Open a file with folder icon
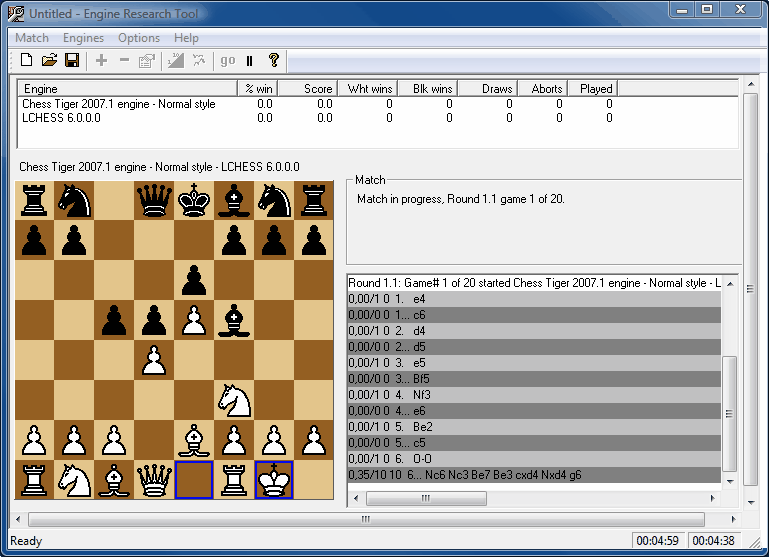Screen dimensions: 769x557 49,60
